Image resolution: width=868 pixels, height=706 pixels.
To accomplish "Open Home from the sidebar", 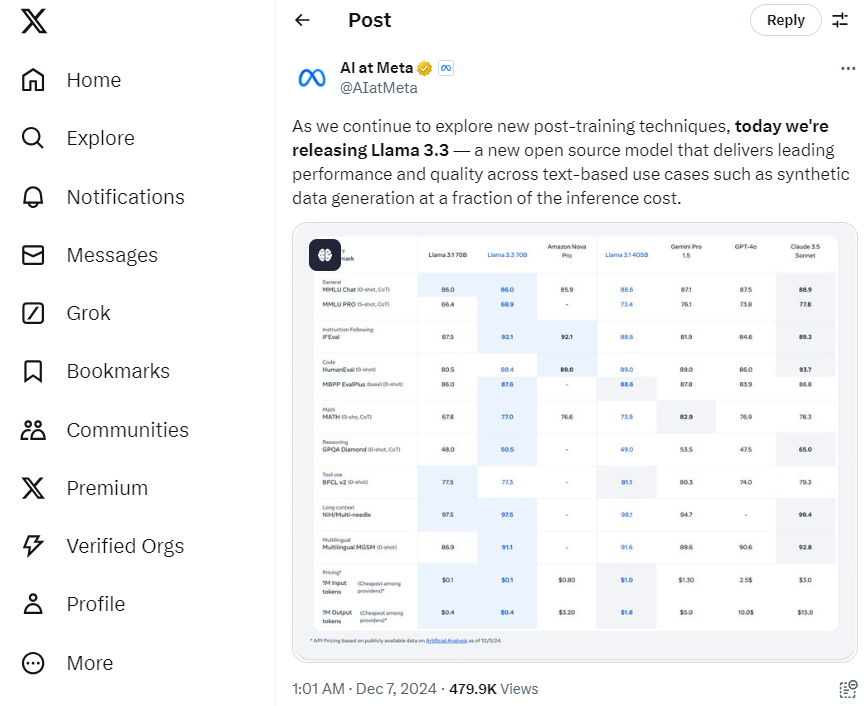I will [x=71, y=80].
